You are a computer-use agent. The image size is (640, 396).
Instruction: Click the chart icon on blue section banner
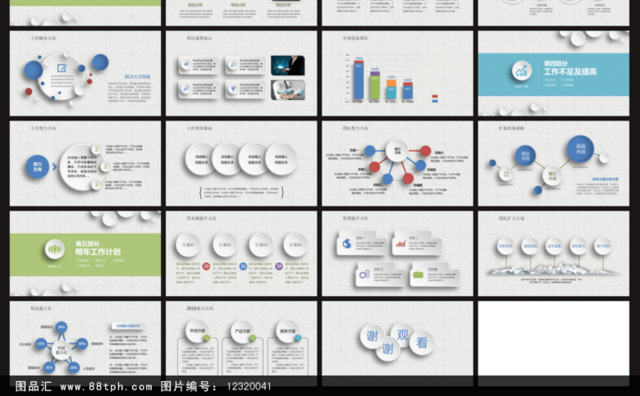pyautogui.click(x=521, y=71)
